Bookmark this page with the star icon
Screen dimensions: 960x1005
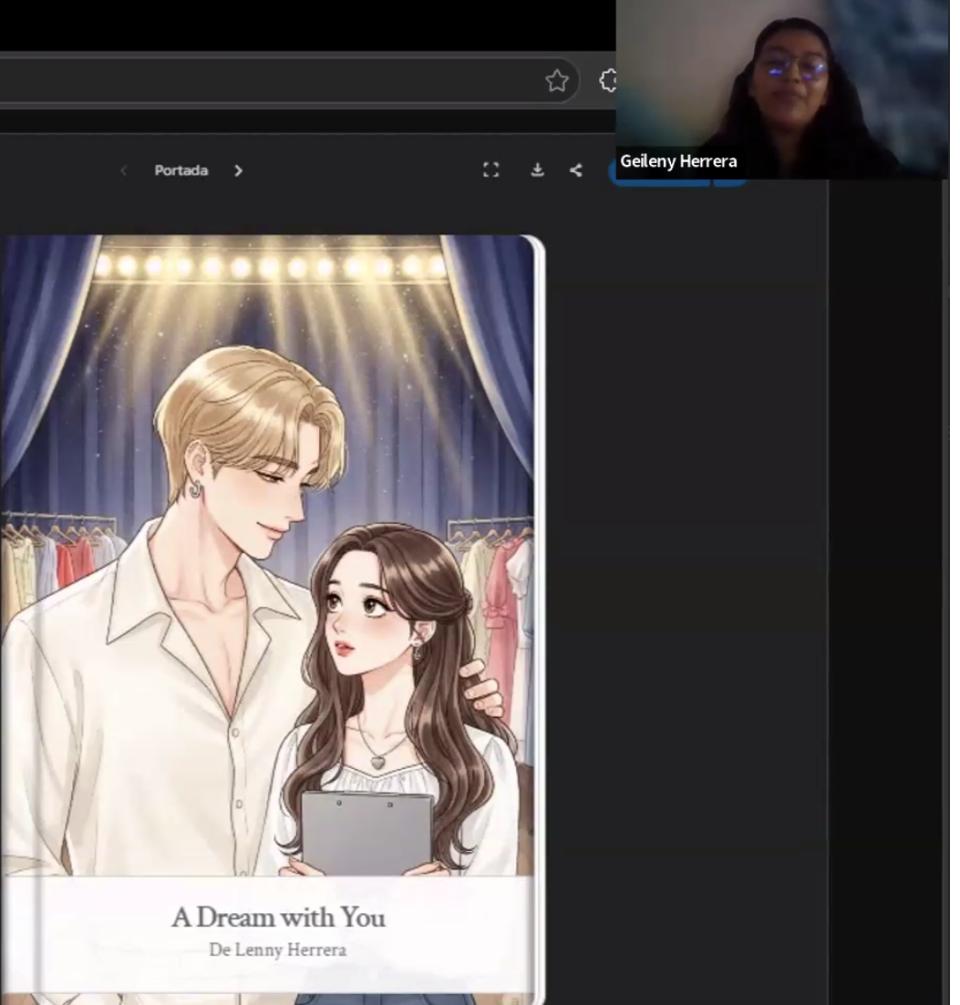pyautogui.click(x=557, y=81)
